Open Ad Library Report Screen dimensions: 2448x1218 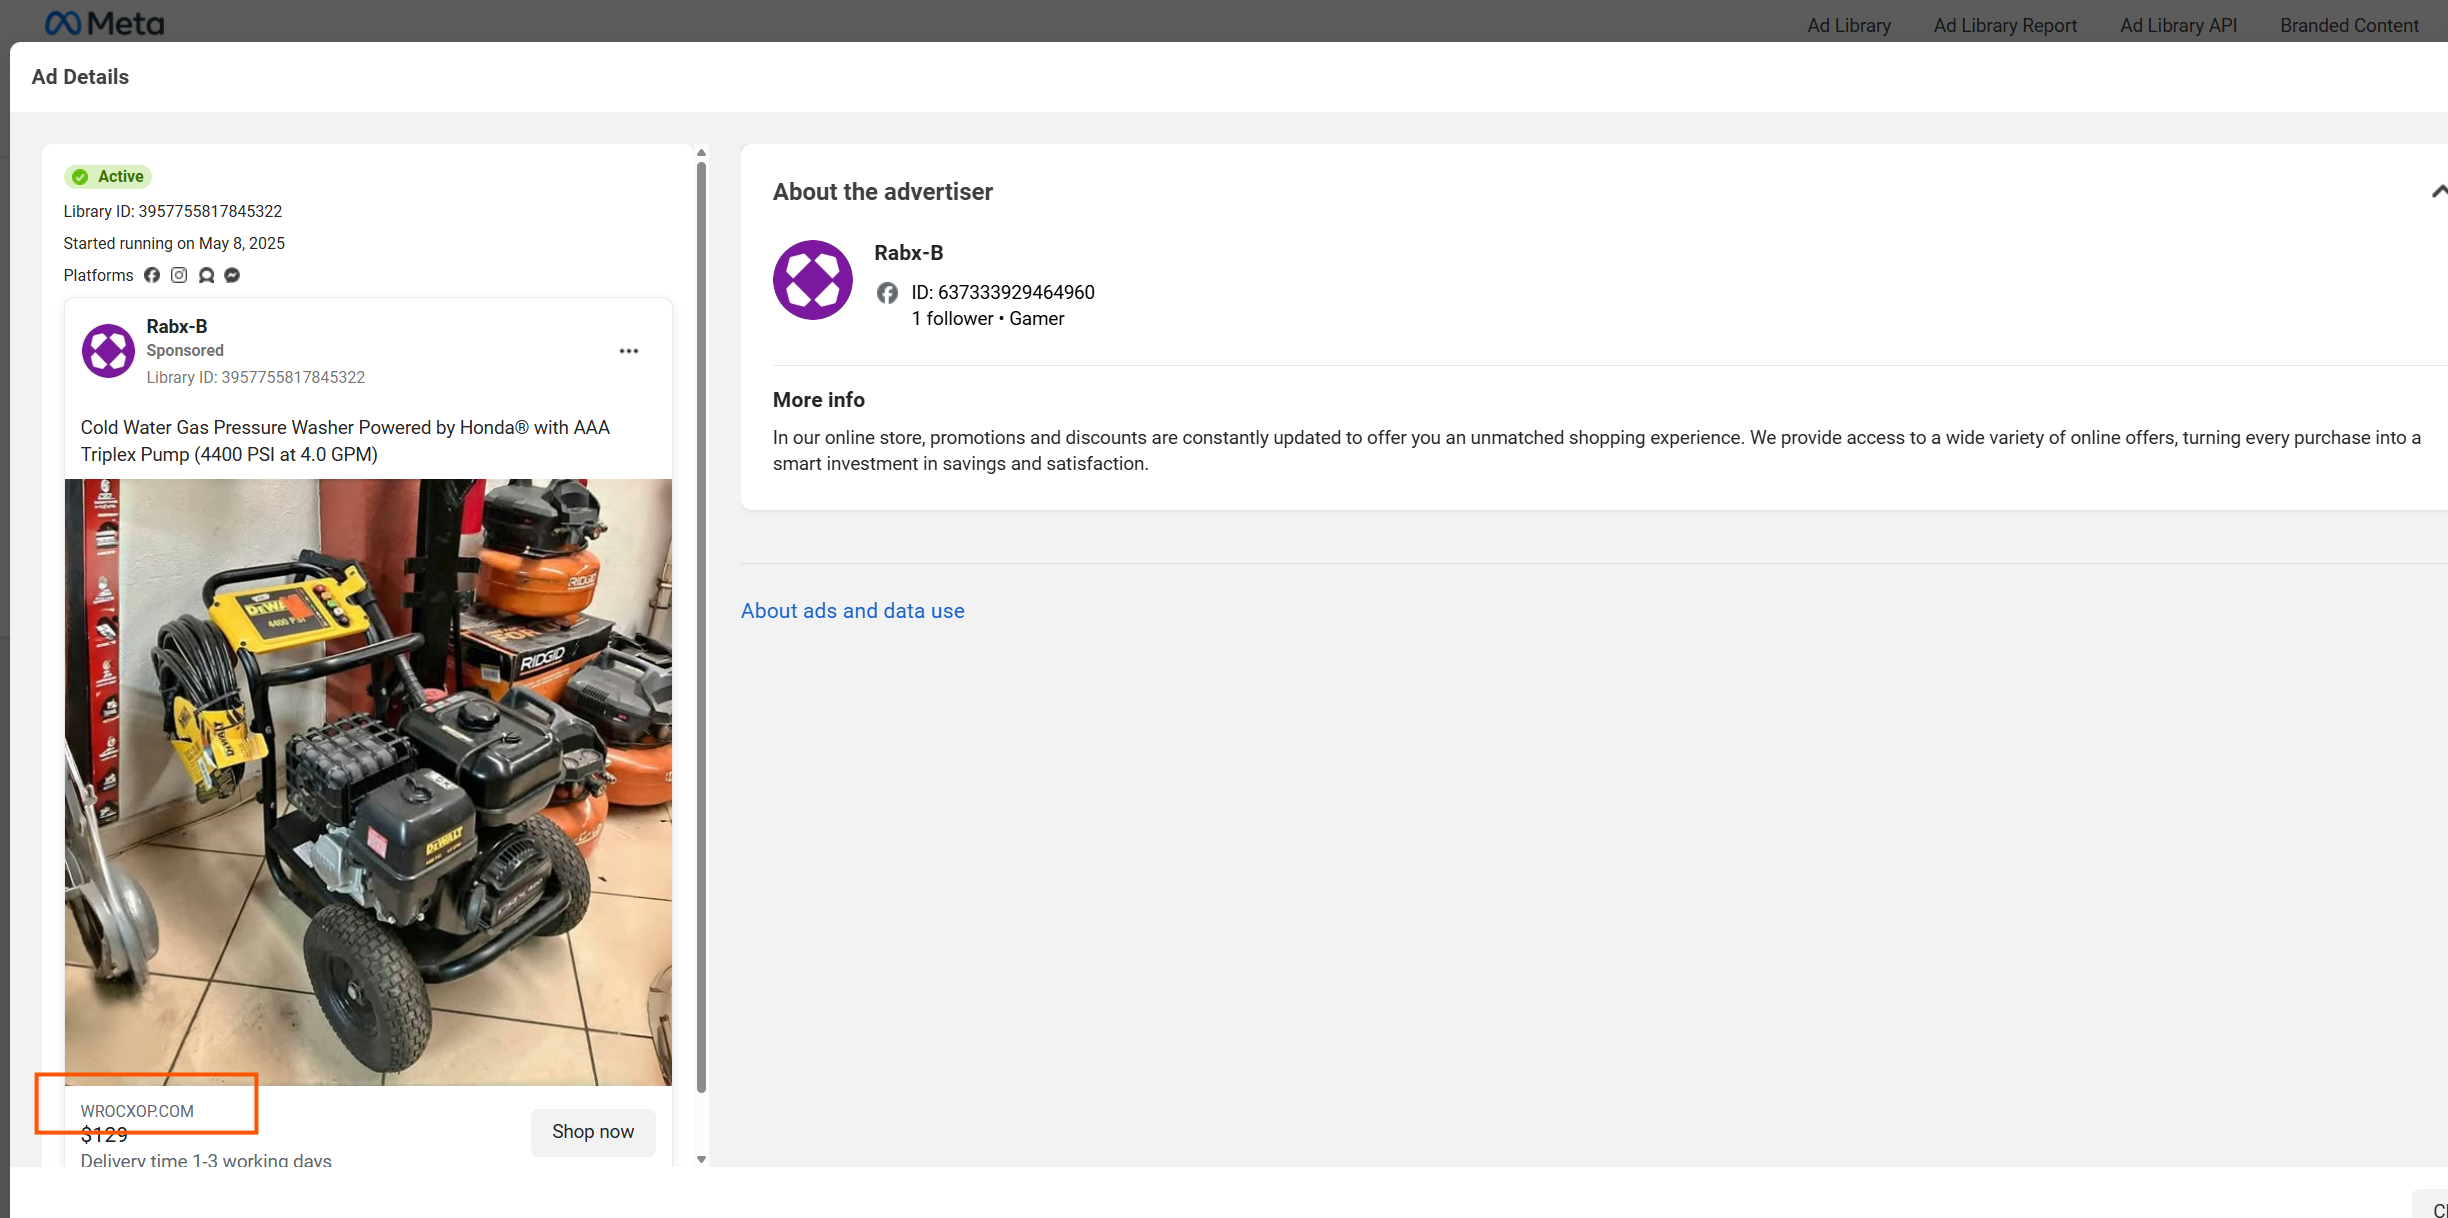(x=2005, y=25)
